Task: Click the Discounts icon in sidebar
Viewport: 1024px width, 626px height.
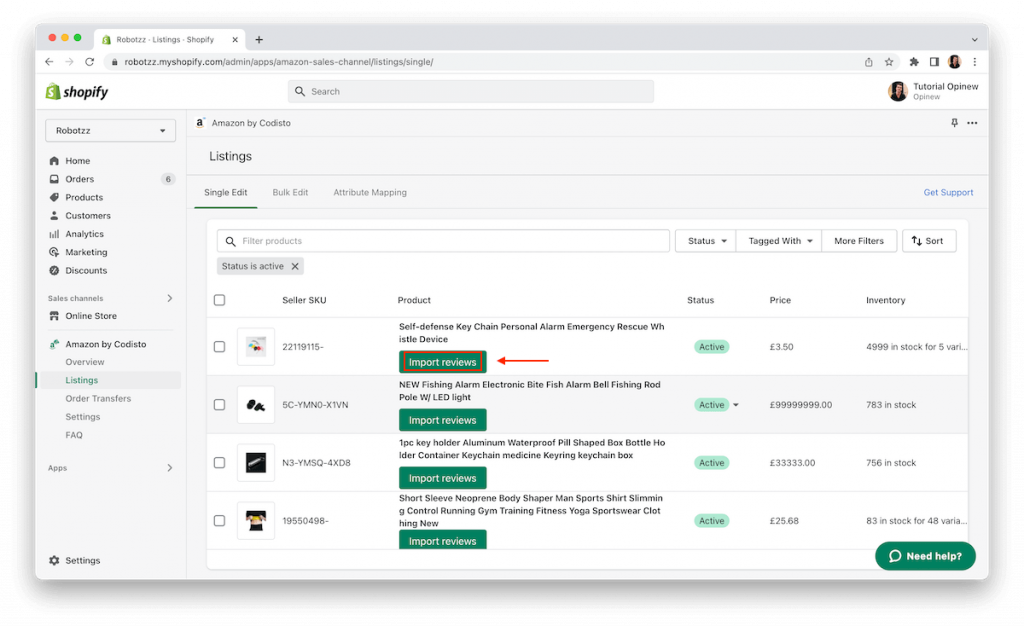Action: 54,270
